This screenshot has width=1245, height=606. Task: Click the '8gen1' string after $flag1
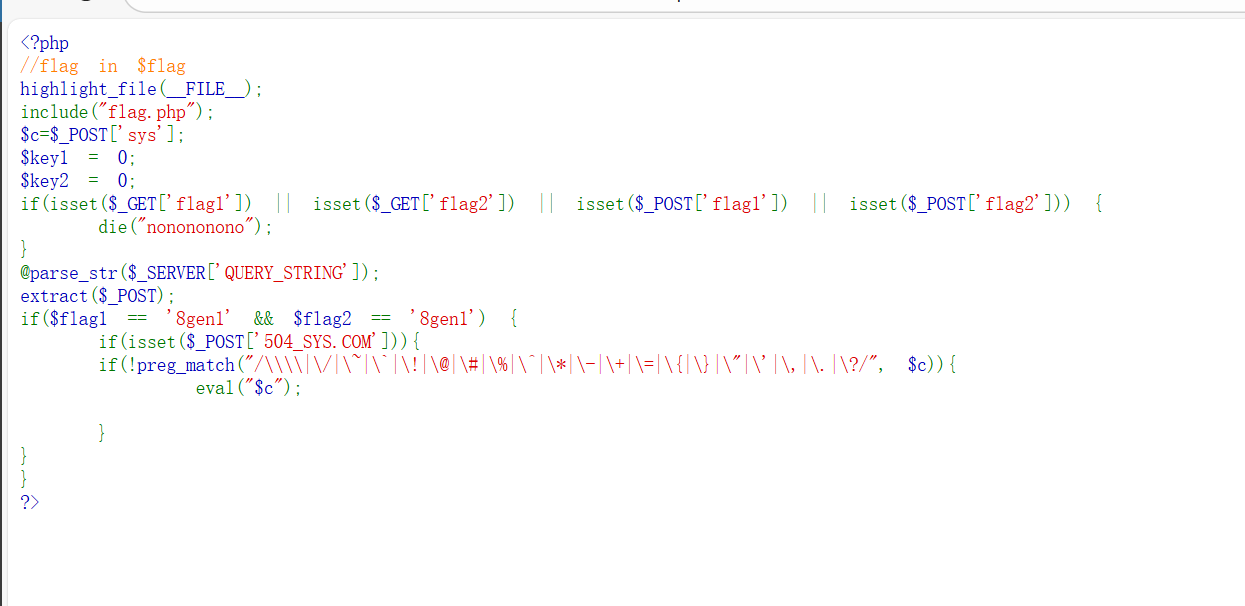pyautogui.click(x=199, y=319)
